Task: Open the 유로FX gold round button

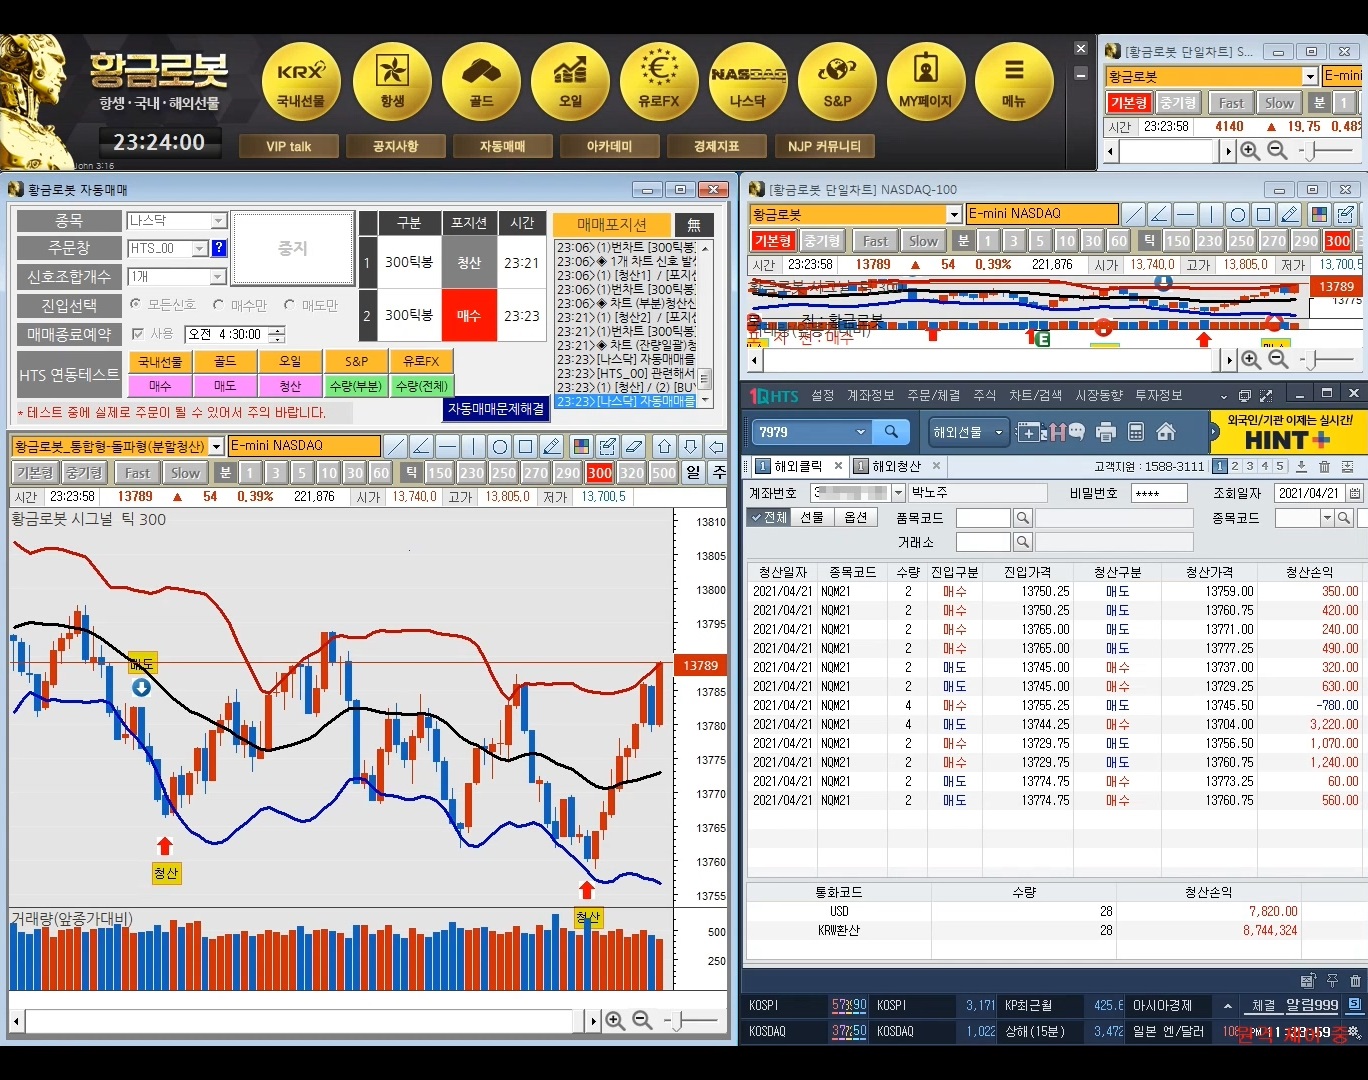Action: click(x=659, y=82)
